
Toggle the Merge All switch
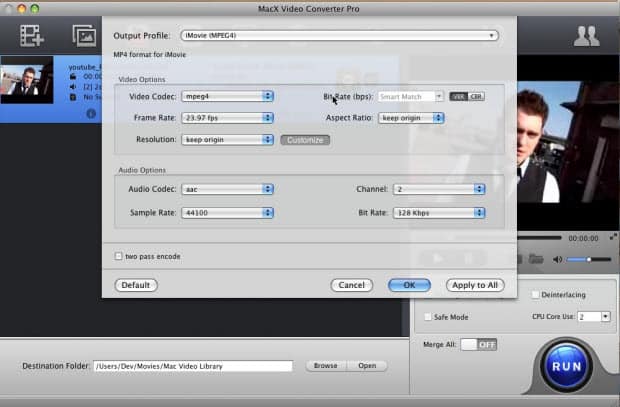point(478,345)
